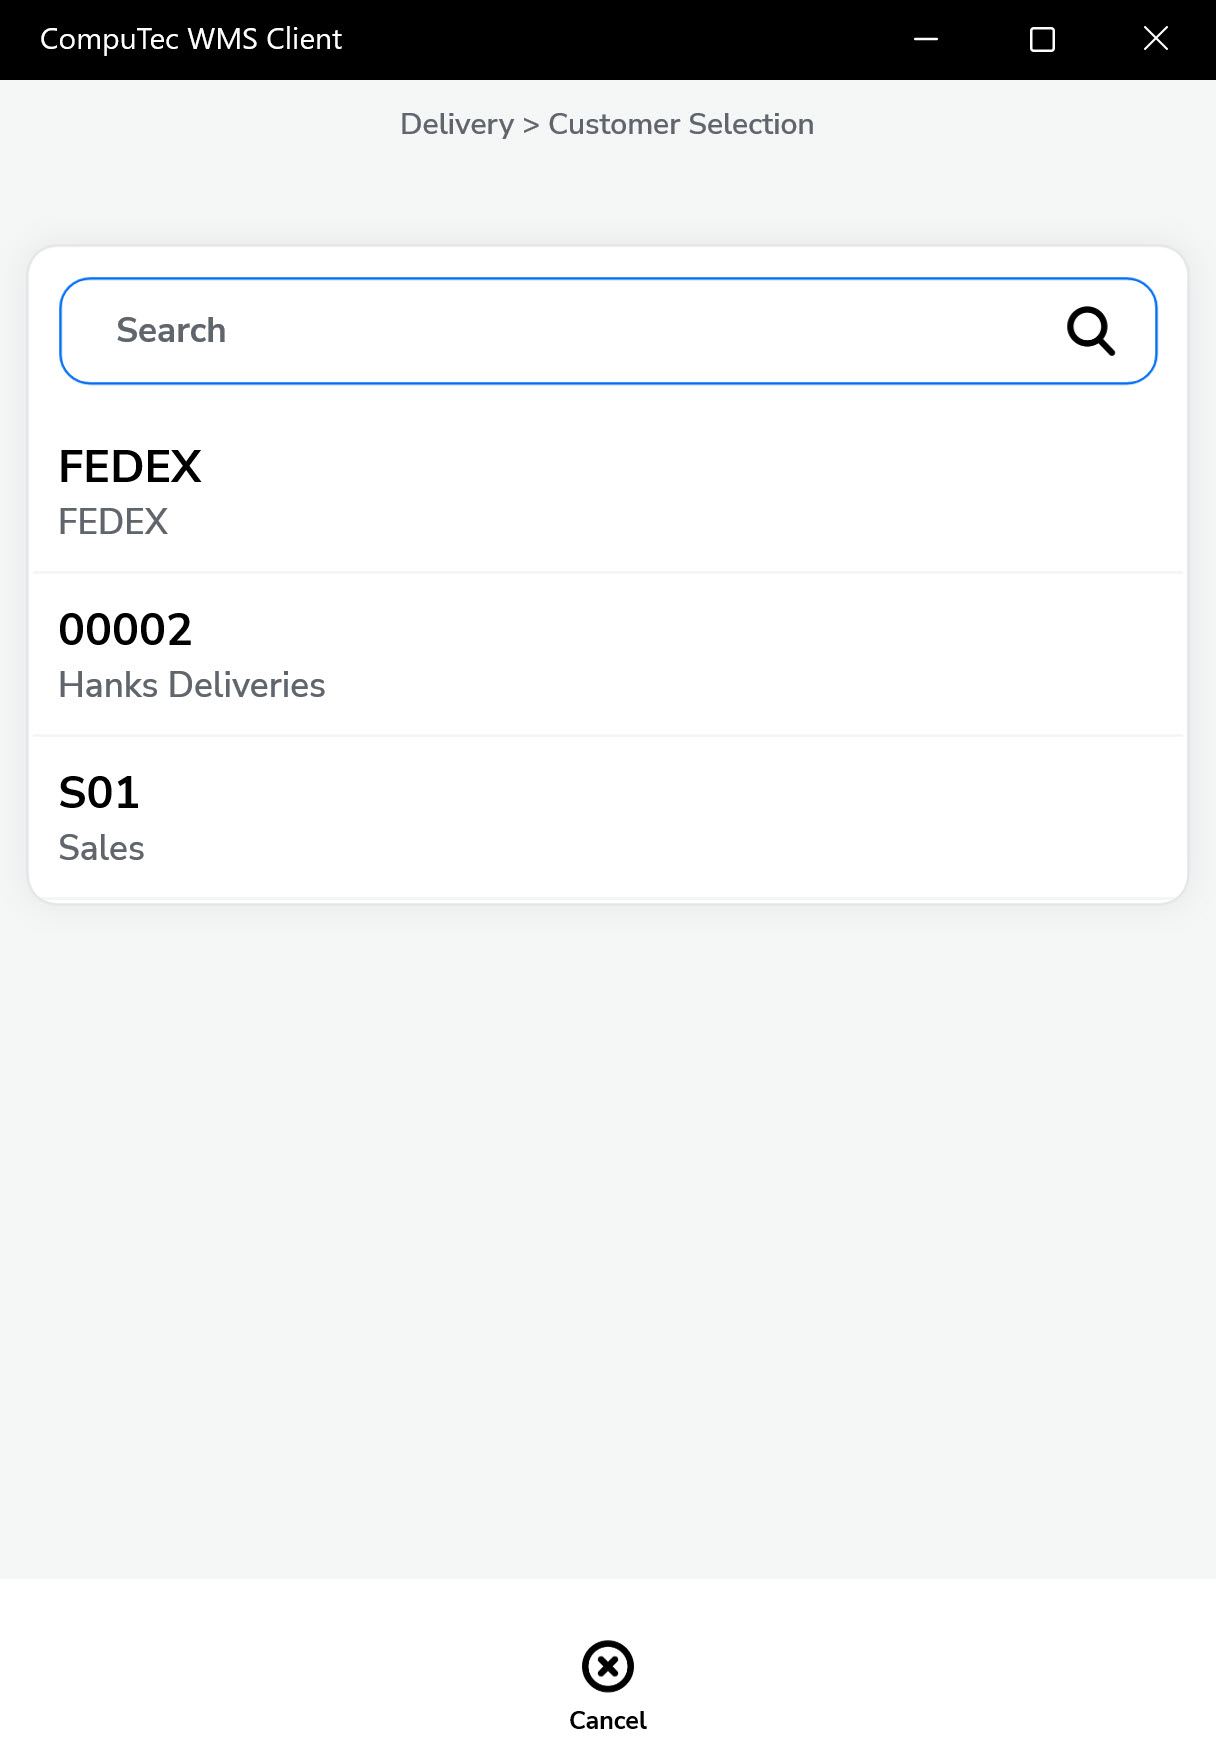Click the breadcrumb ">" separator

tap(531, 125)
